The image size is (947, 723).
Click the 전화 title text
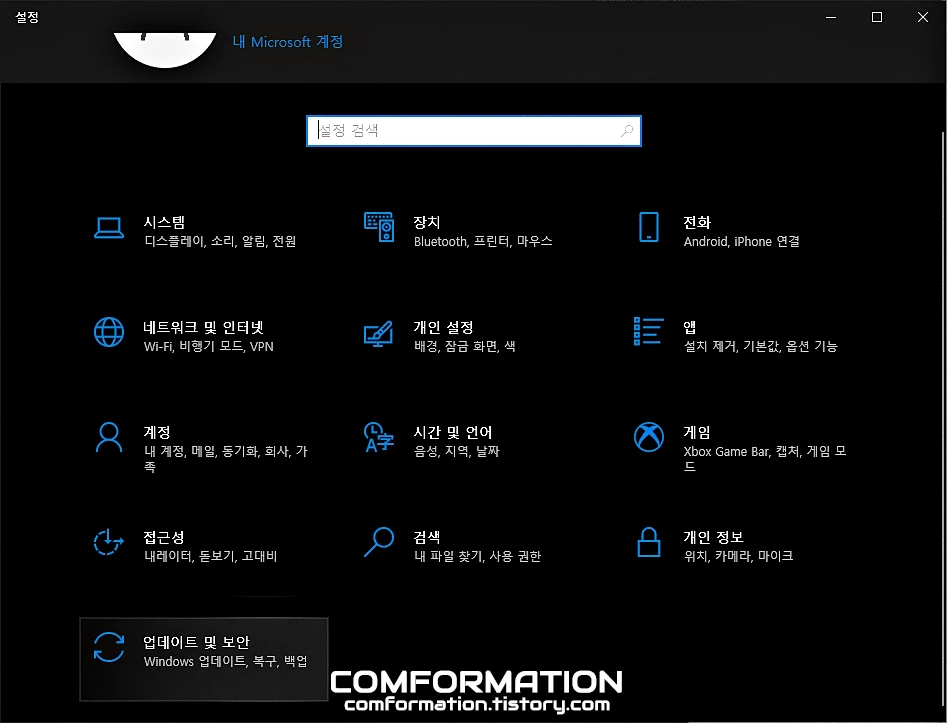click(x=697, y=222)
